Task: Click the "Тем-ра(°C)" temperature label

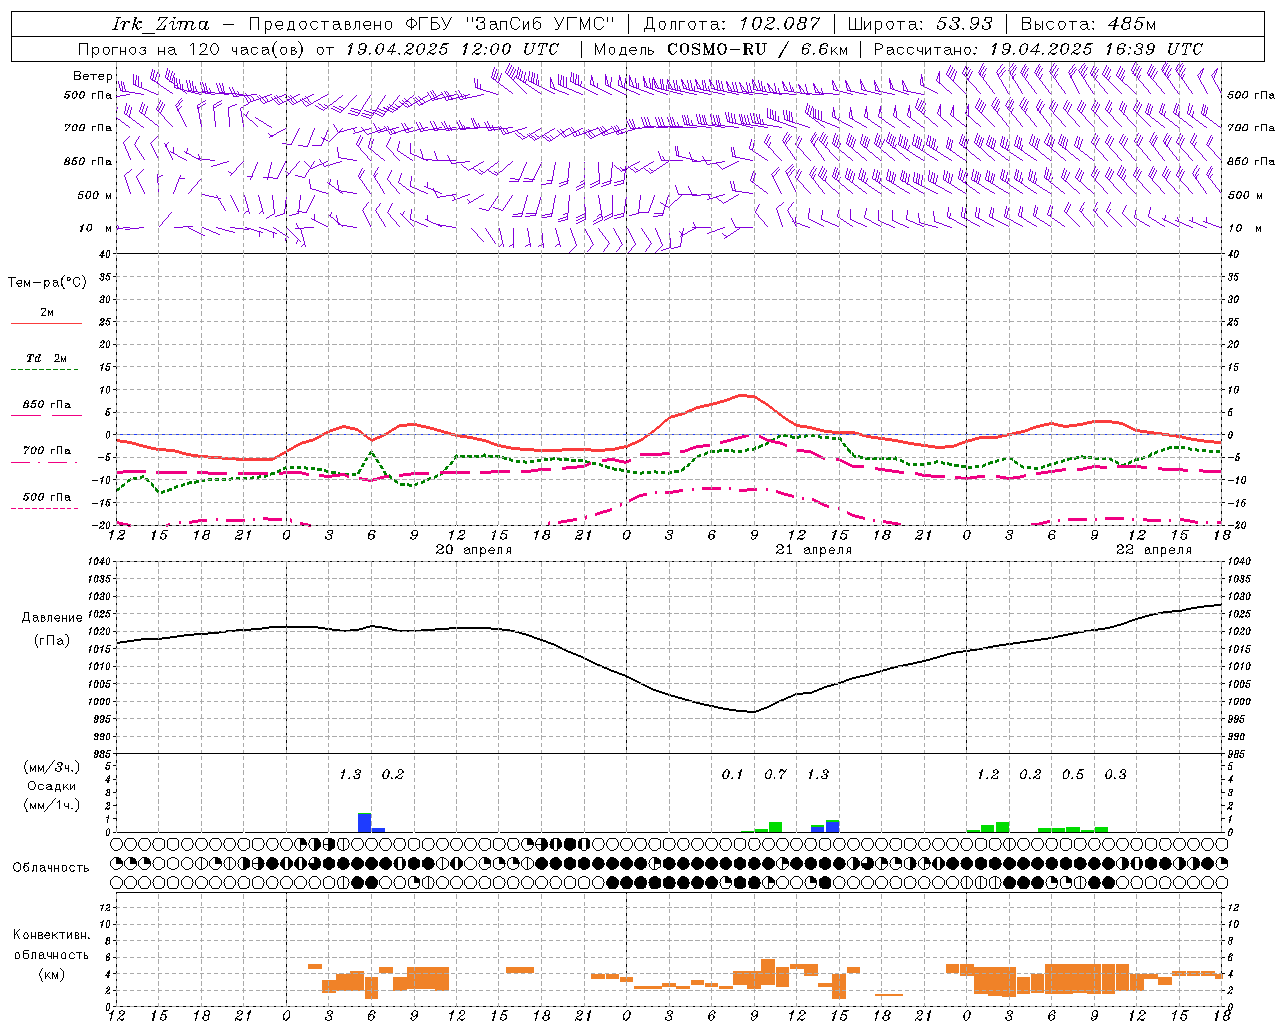Action: (x=47, y=282)
